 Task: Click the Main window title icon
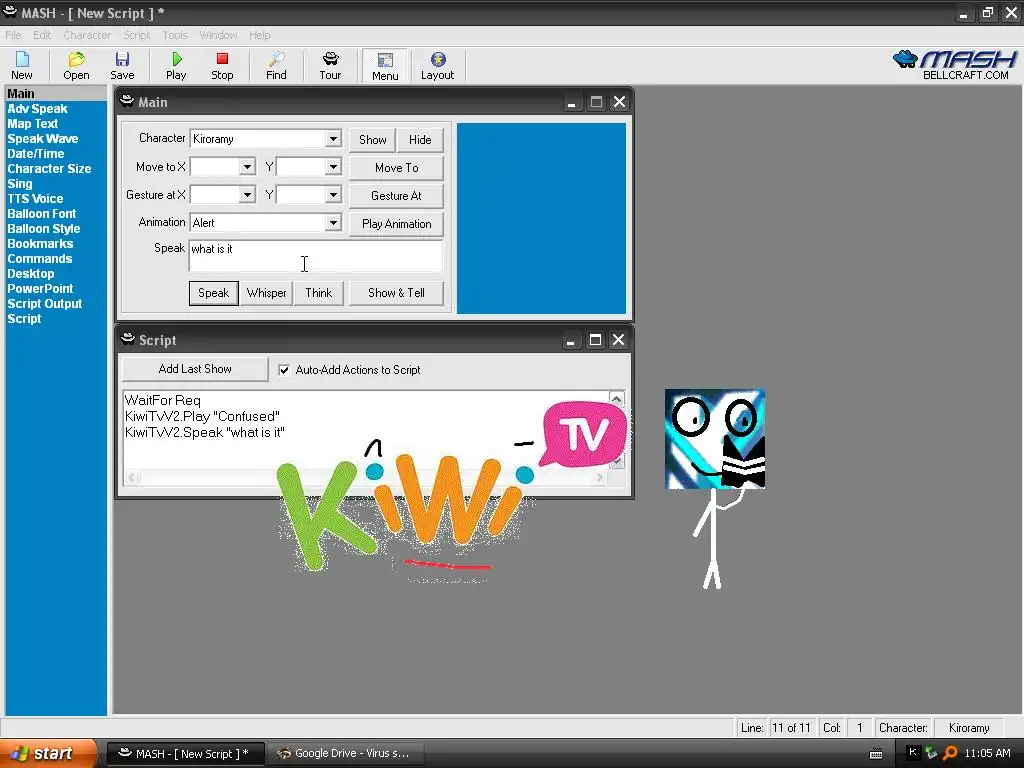point(127,101)
